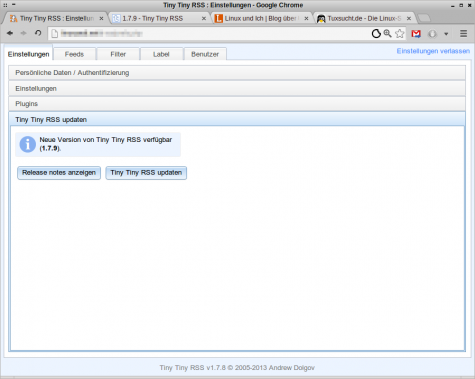Close the Chrome window

point(469,5)
